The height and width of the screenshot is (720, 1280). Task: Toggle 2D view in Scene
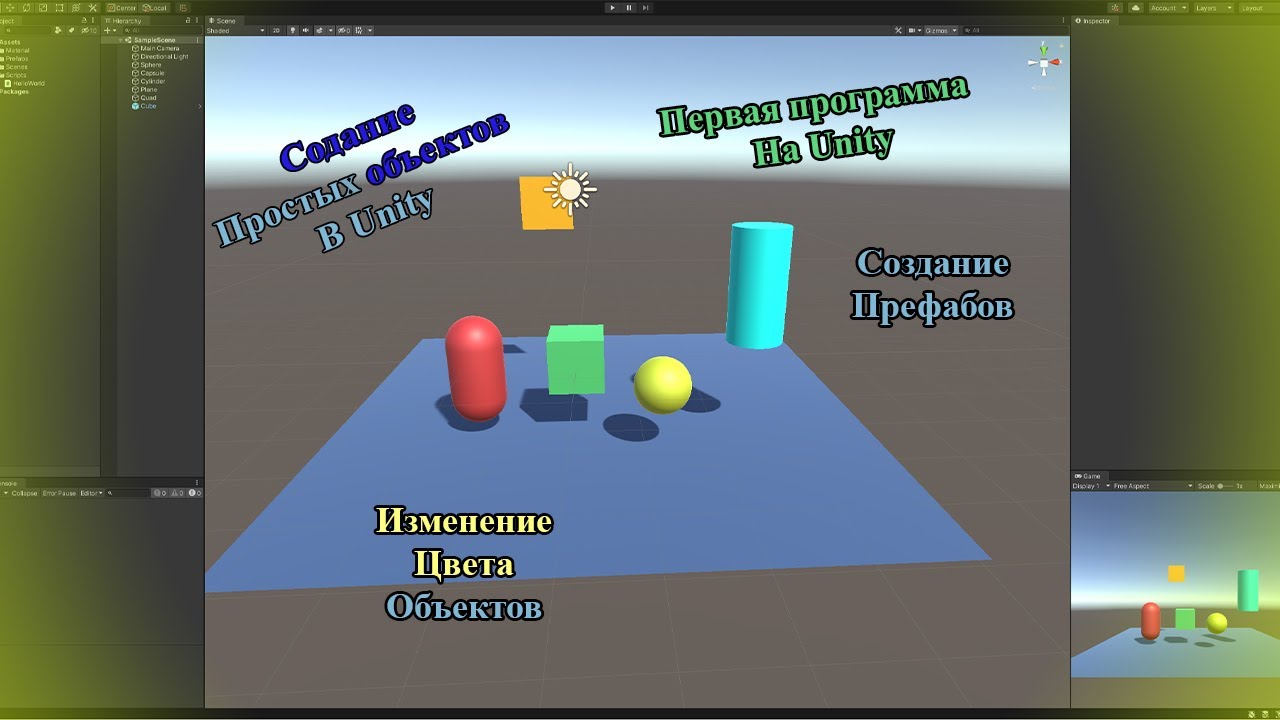(x=276, y=31)
